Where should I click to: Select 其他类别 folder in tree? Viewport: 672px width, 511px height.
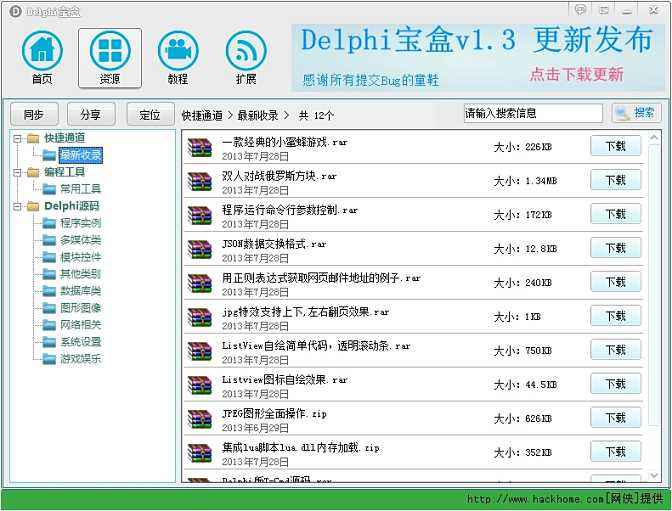(81, 274)
